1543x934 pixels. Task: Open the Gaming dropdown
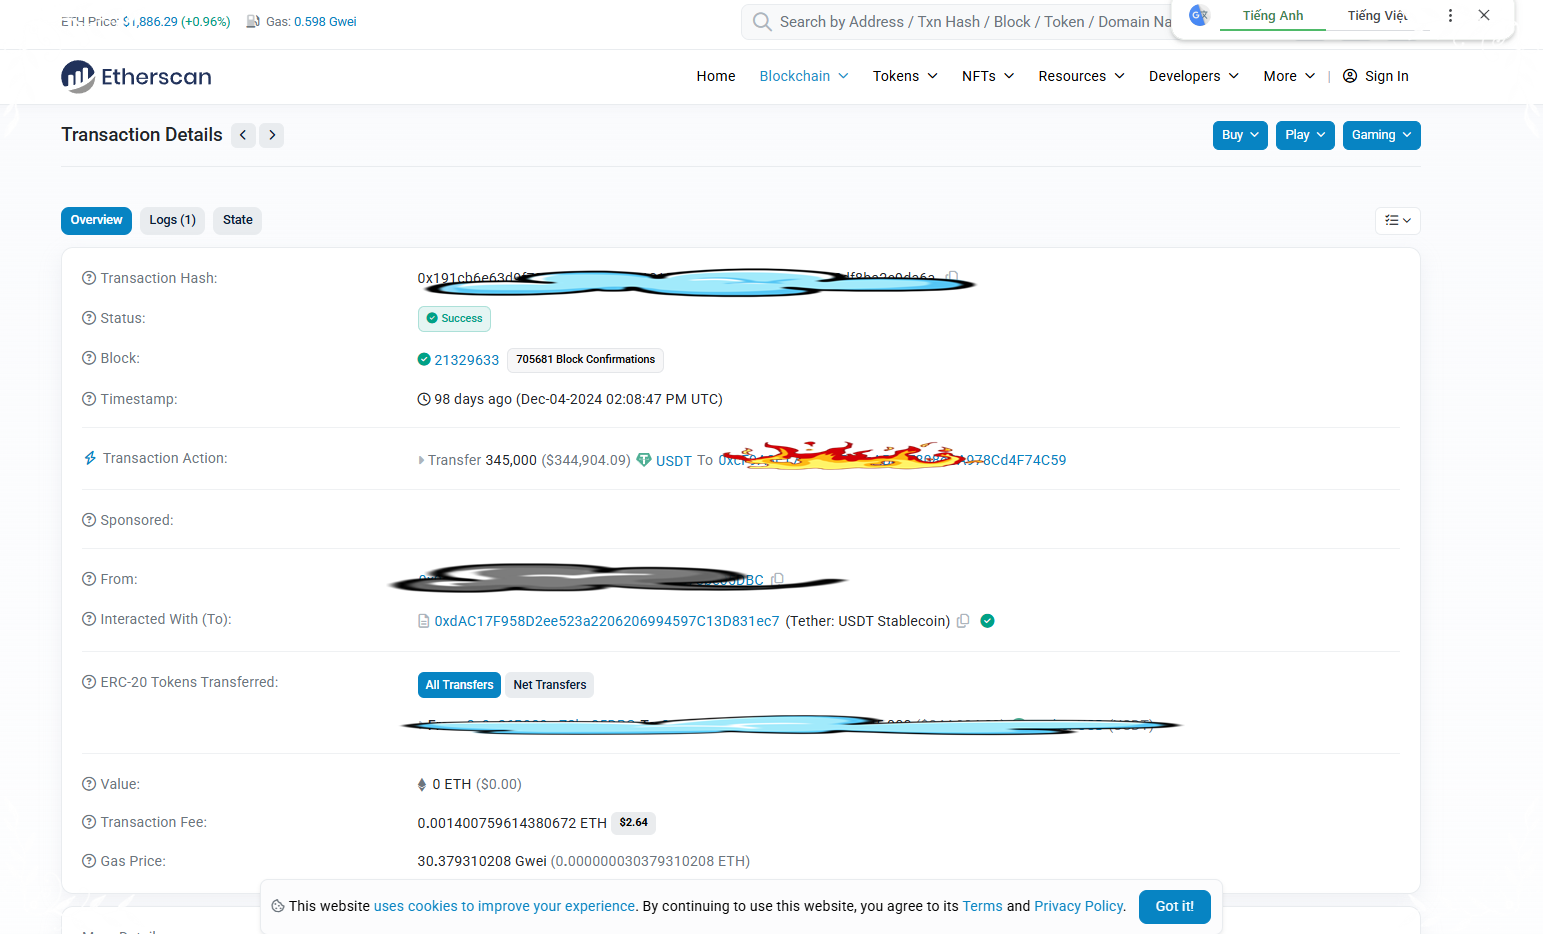1381,135
